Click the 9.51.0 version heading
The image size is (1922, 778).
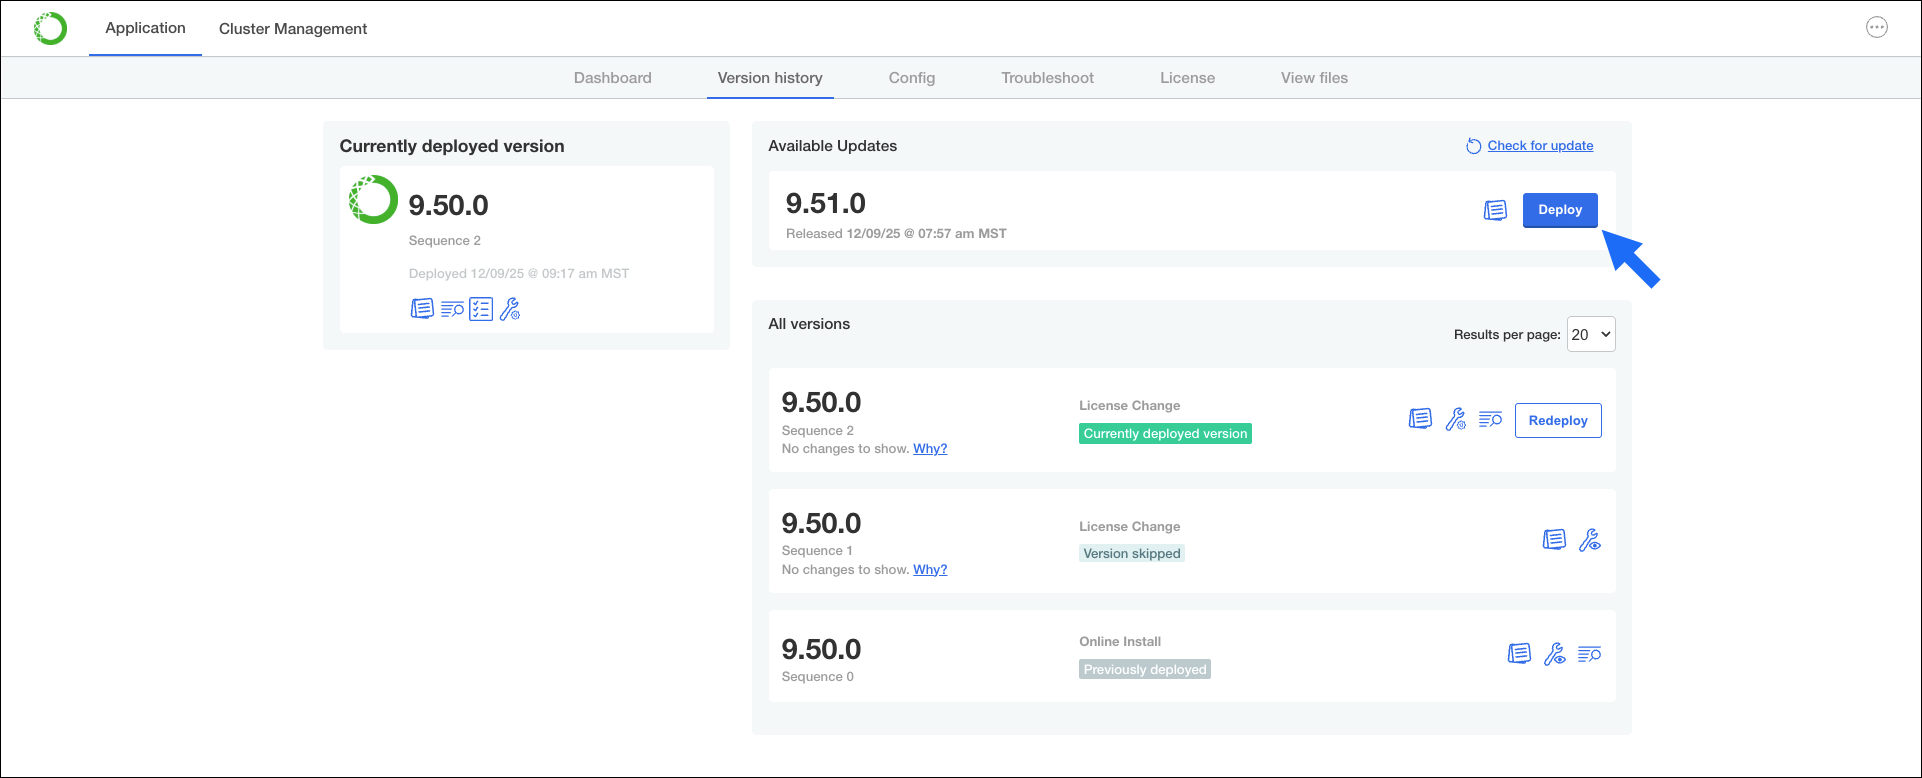[826, 203]
